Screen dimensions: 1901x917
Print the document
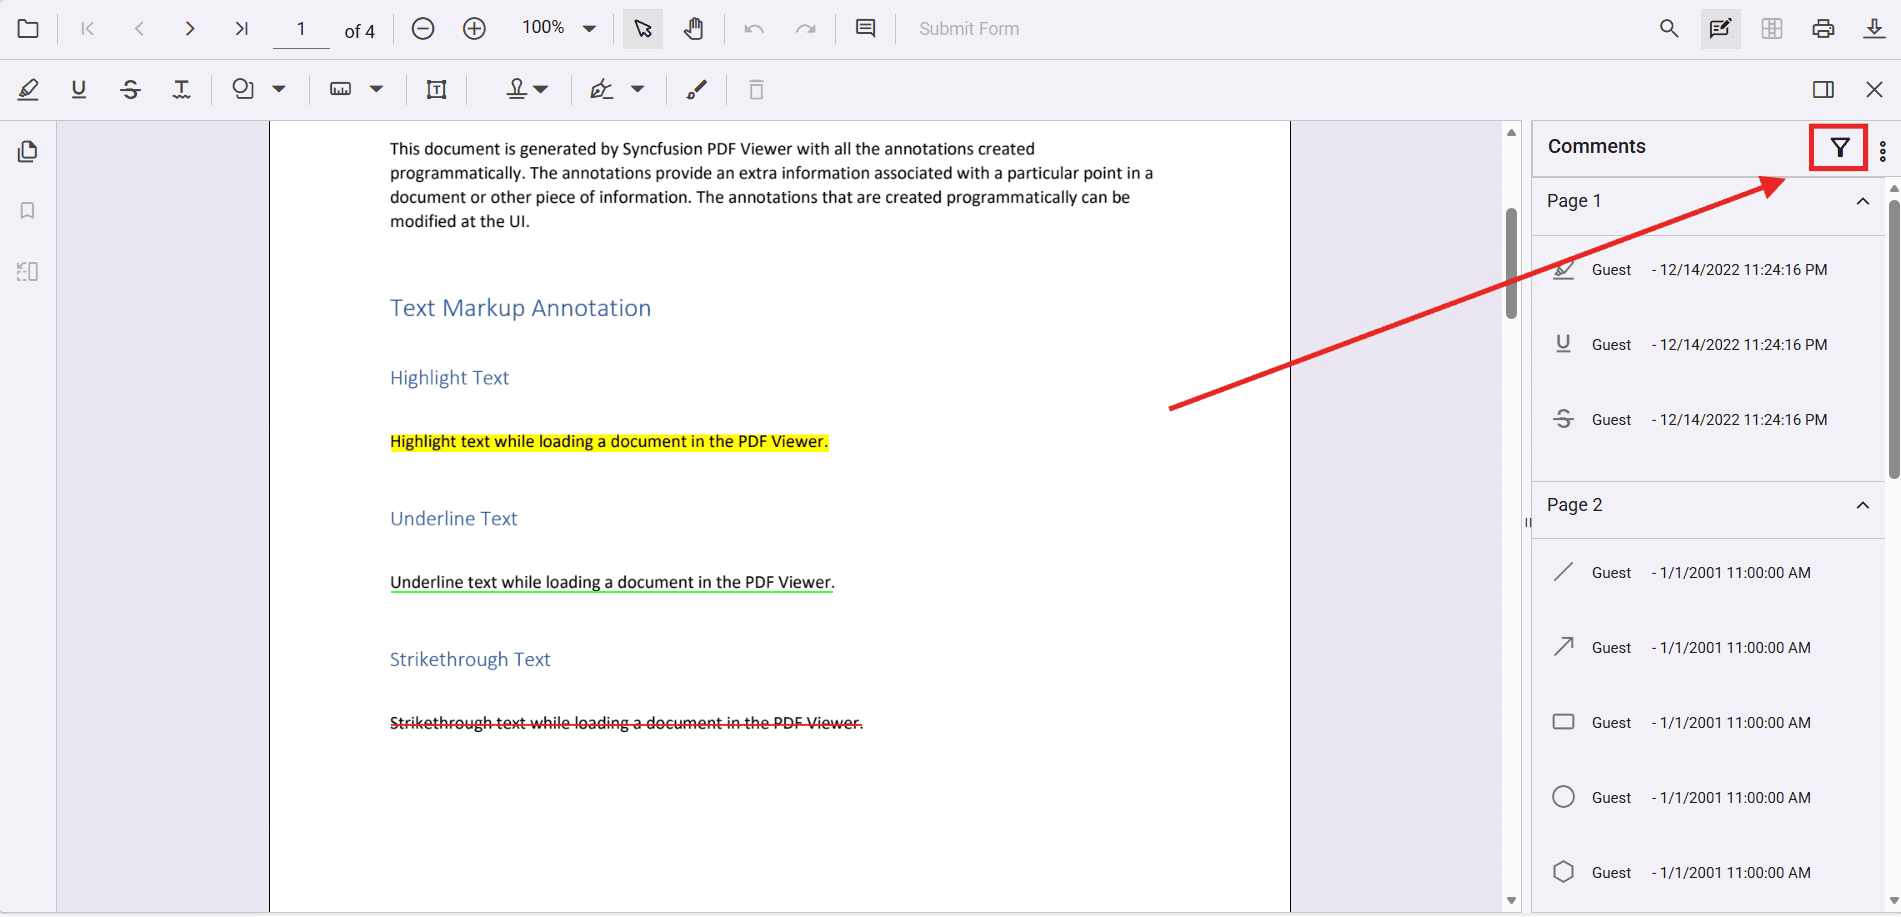coord(1823,29)
